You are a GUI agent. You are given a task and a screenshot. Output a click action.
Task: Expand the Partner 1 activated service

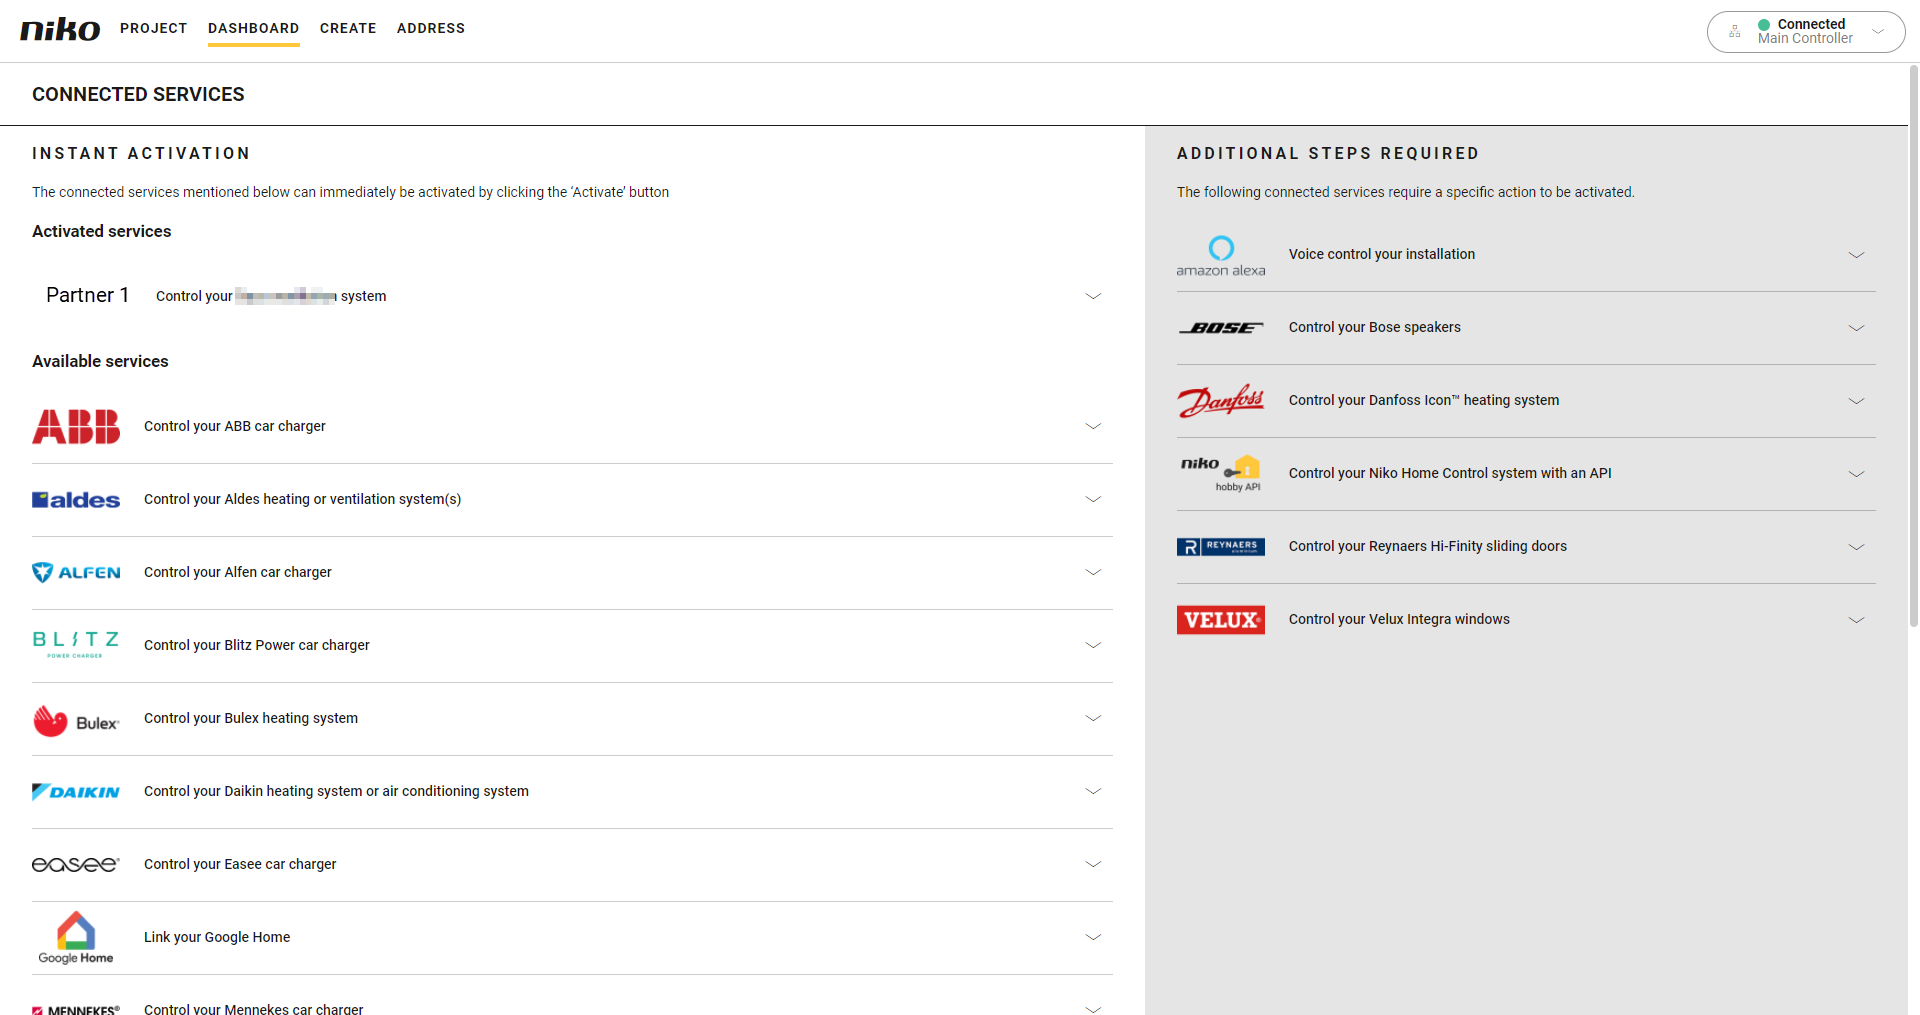[1093, 296]
